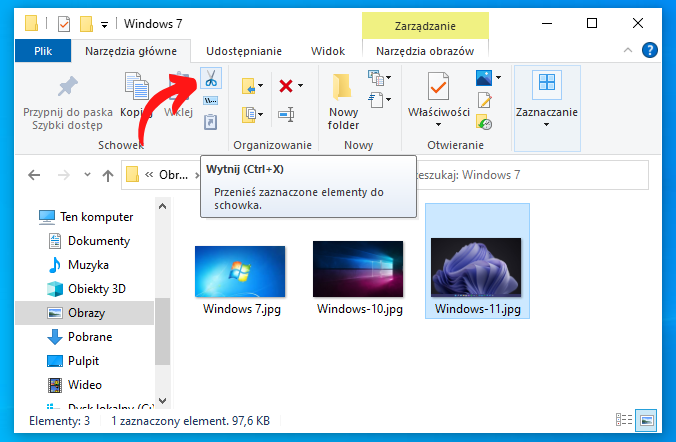Open Właściwości properties icon
Screen dimensions: 676x442
tap(438, 86)
